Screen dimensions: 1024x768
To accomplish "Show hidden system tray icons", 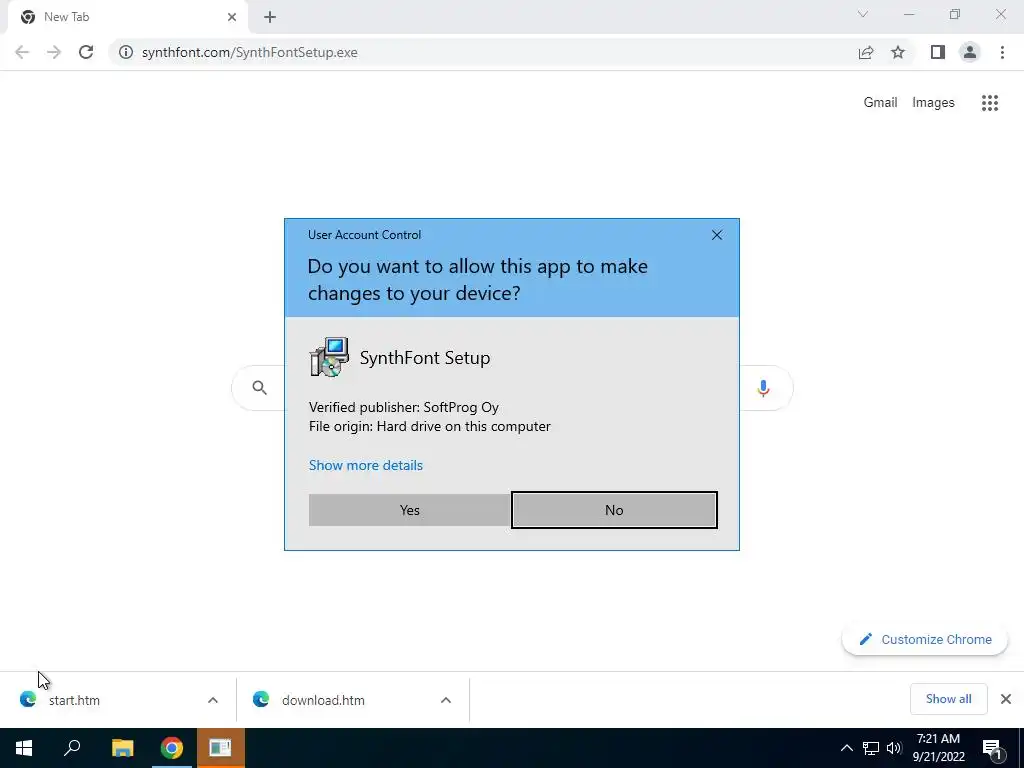I will 846,748.
